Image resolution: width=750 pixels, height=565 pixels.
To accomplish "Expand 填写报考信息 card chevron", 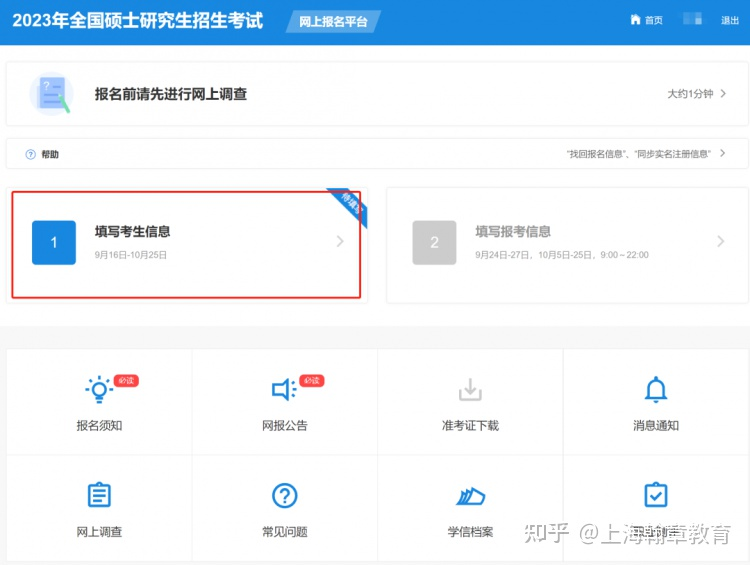I will coord(721,241).
